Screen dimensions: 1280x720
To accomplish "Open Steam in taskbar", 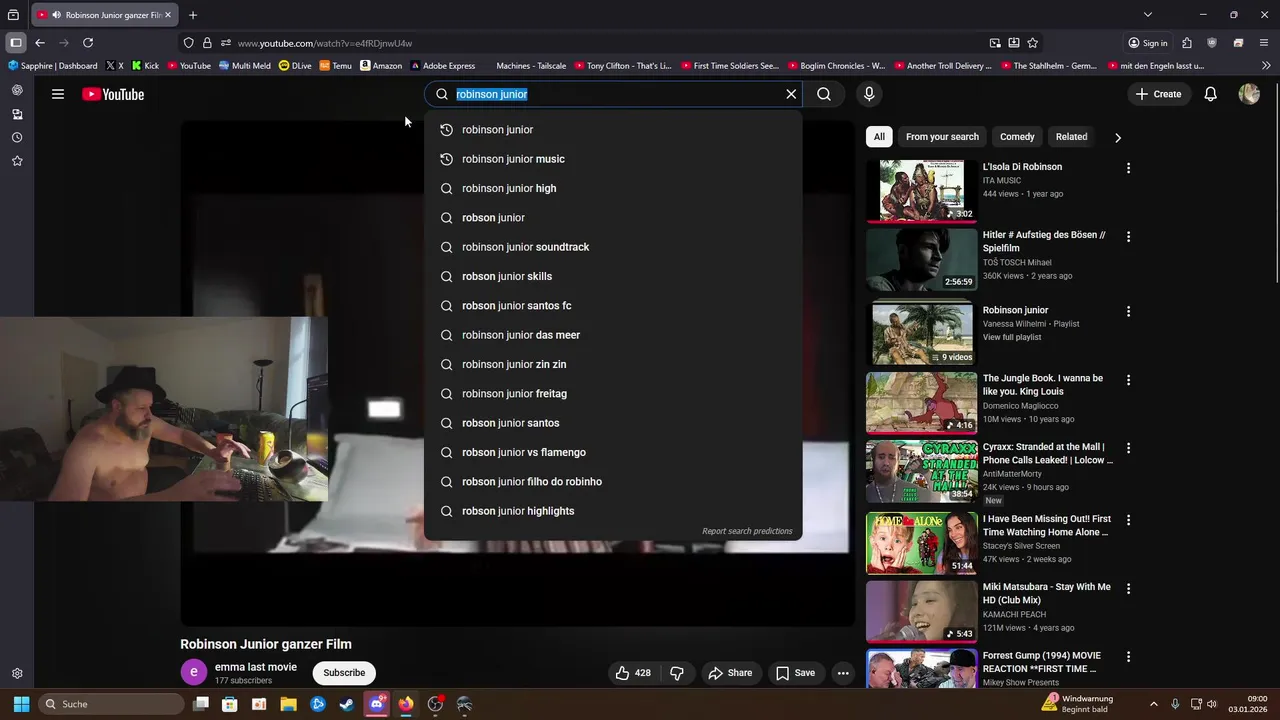I will coord(347,704).
